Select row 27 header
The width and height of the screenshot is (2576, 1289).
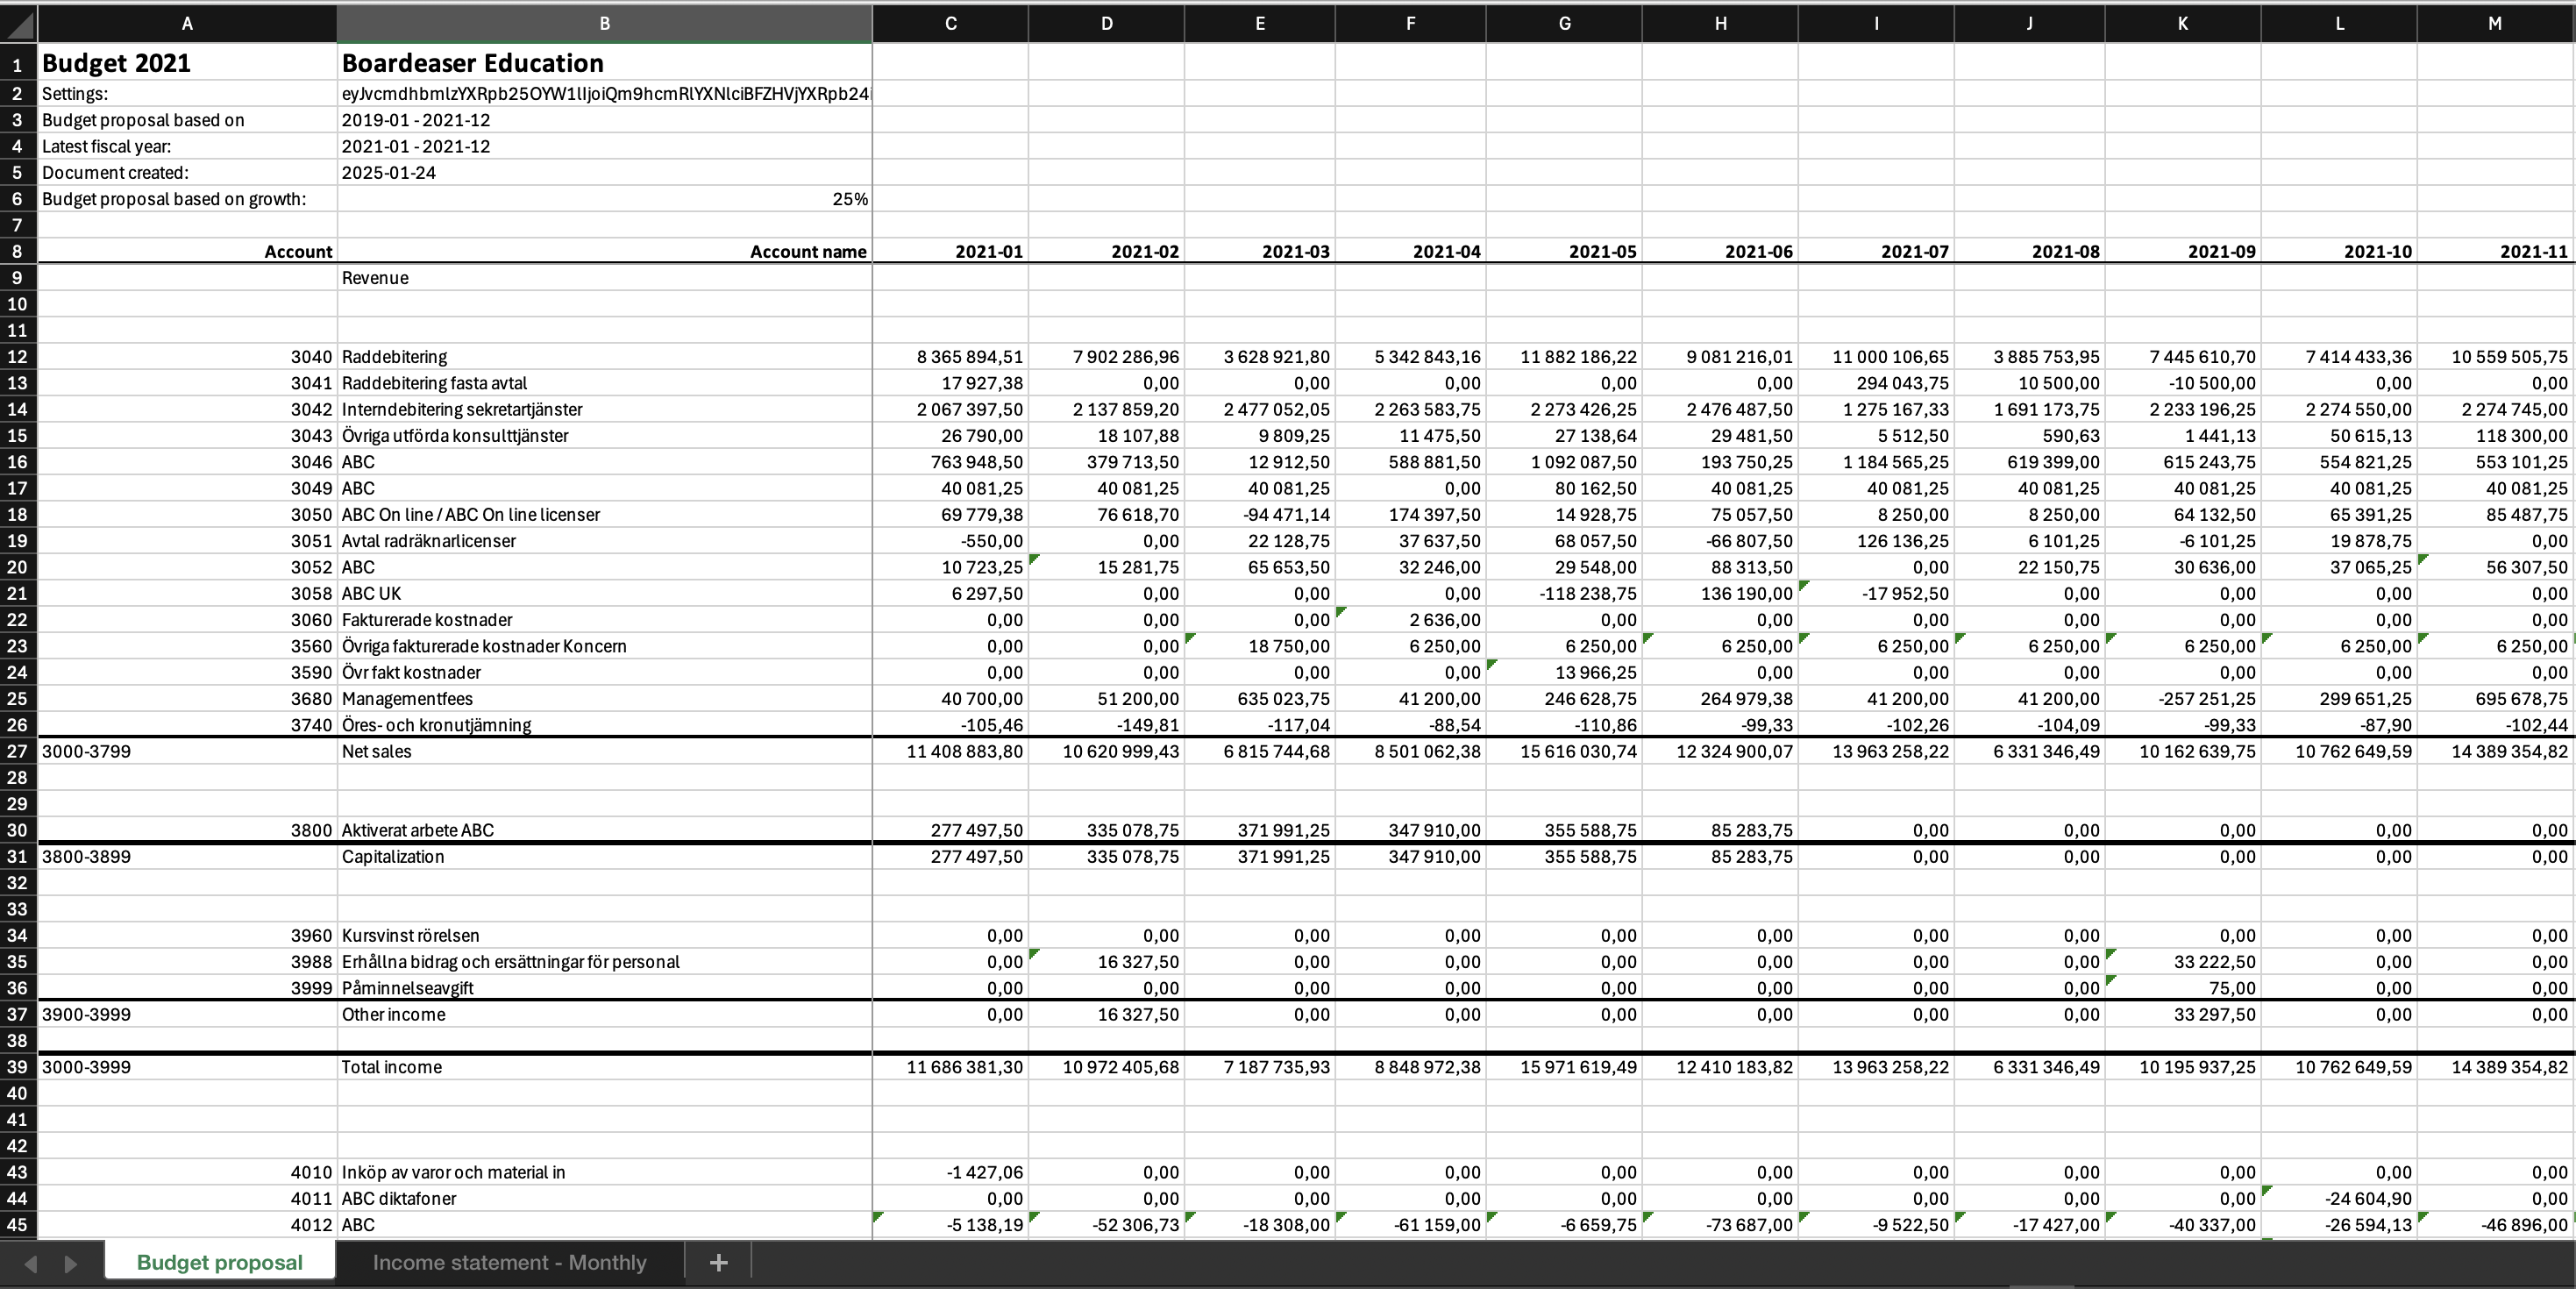(18, 751)
